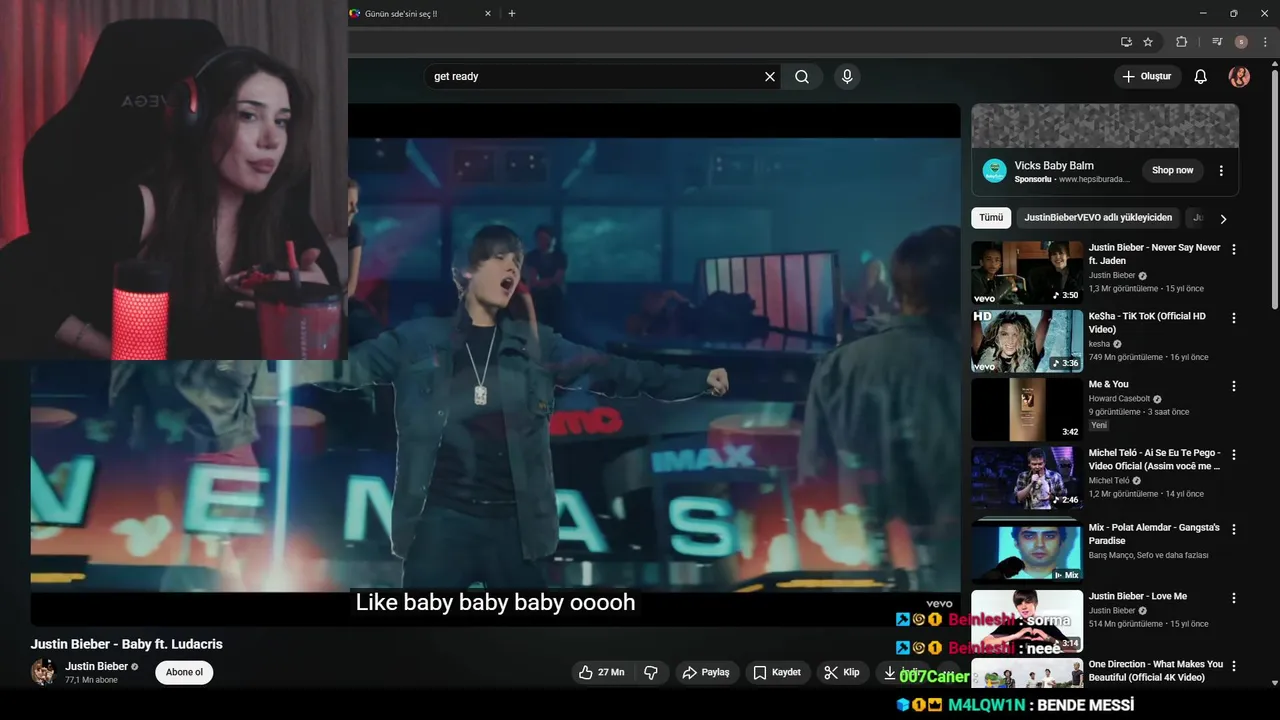Open menu for One Direction video
Viewport: 1280px width, 720px height.
click(1234, 666)
